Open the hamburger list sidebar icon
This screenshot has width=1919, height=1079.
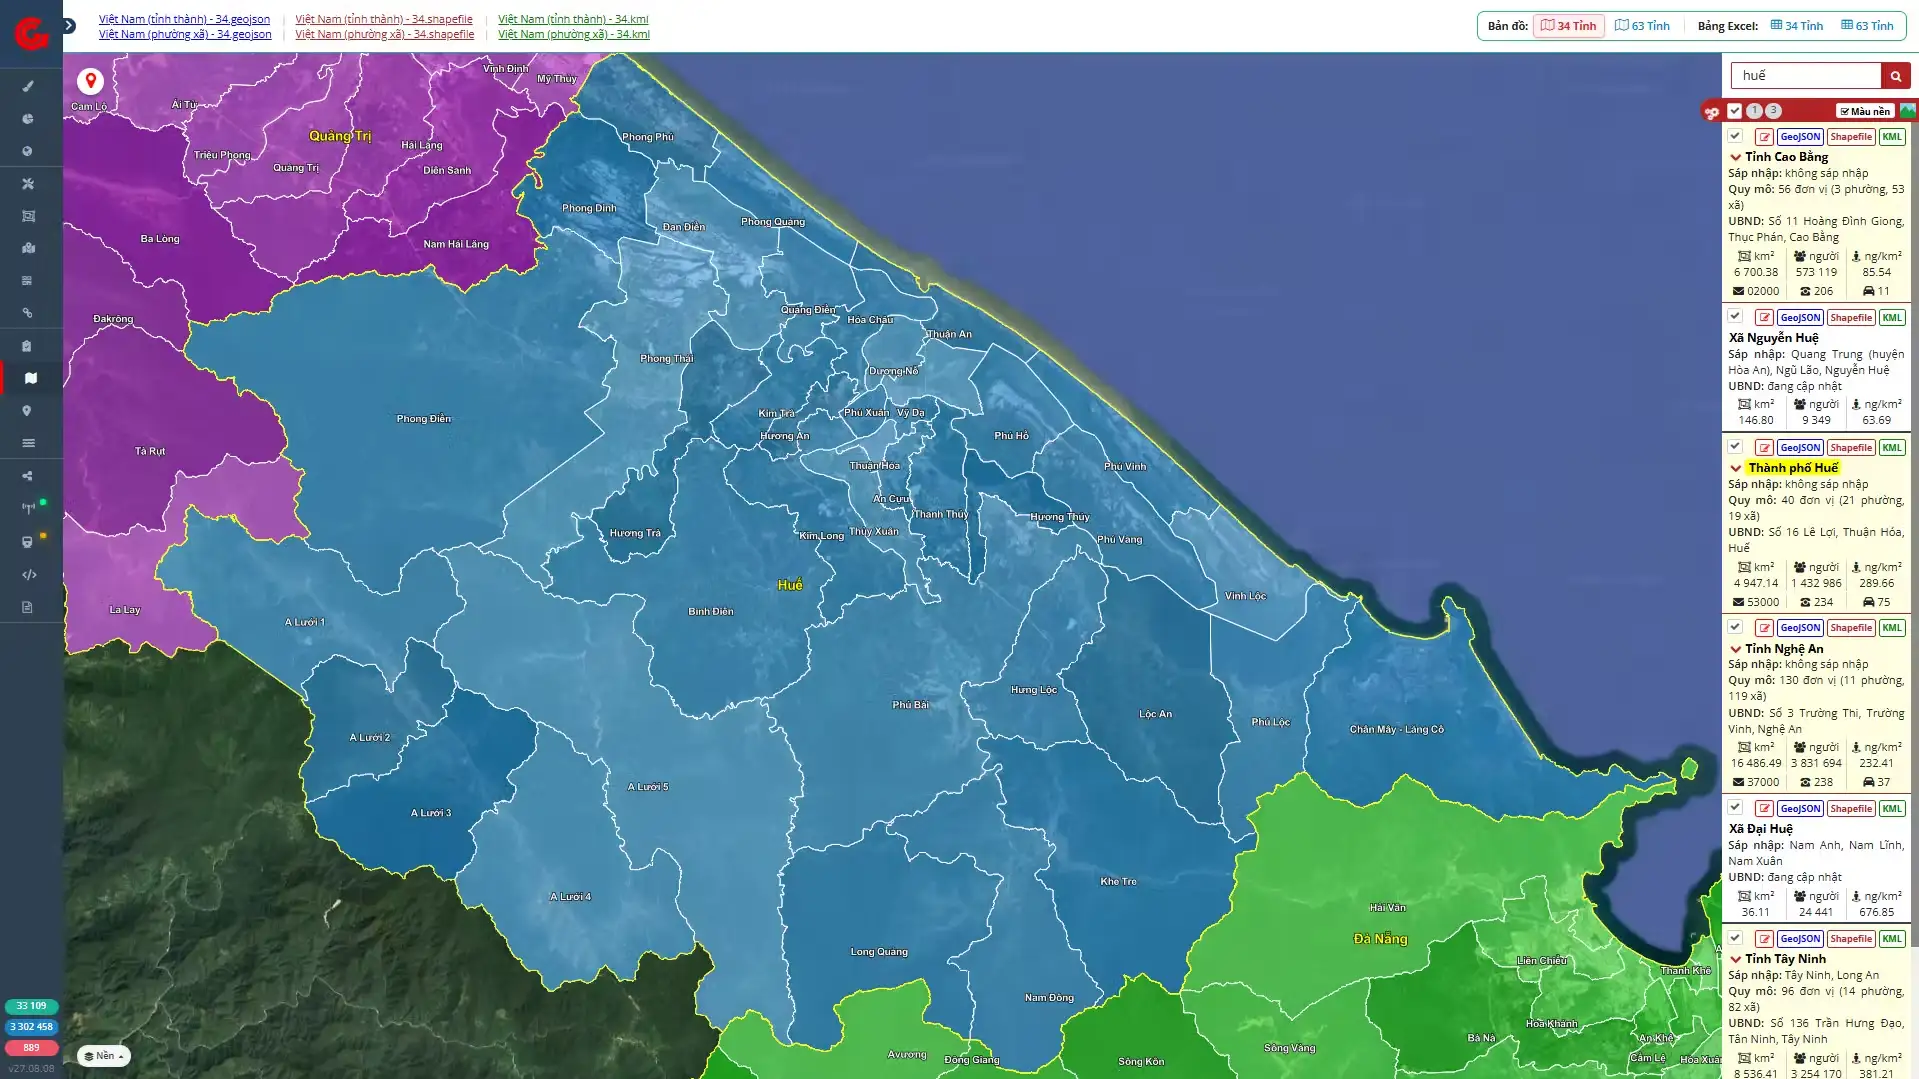coord(28,443)
